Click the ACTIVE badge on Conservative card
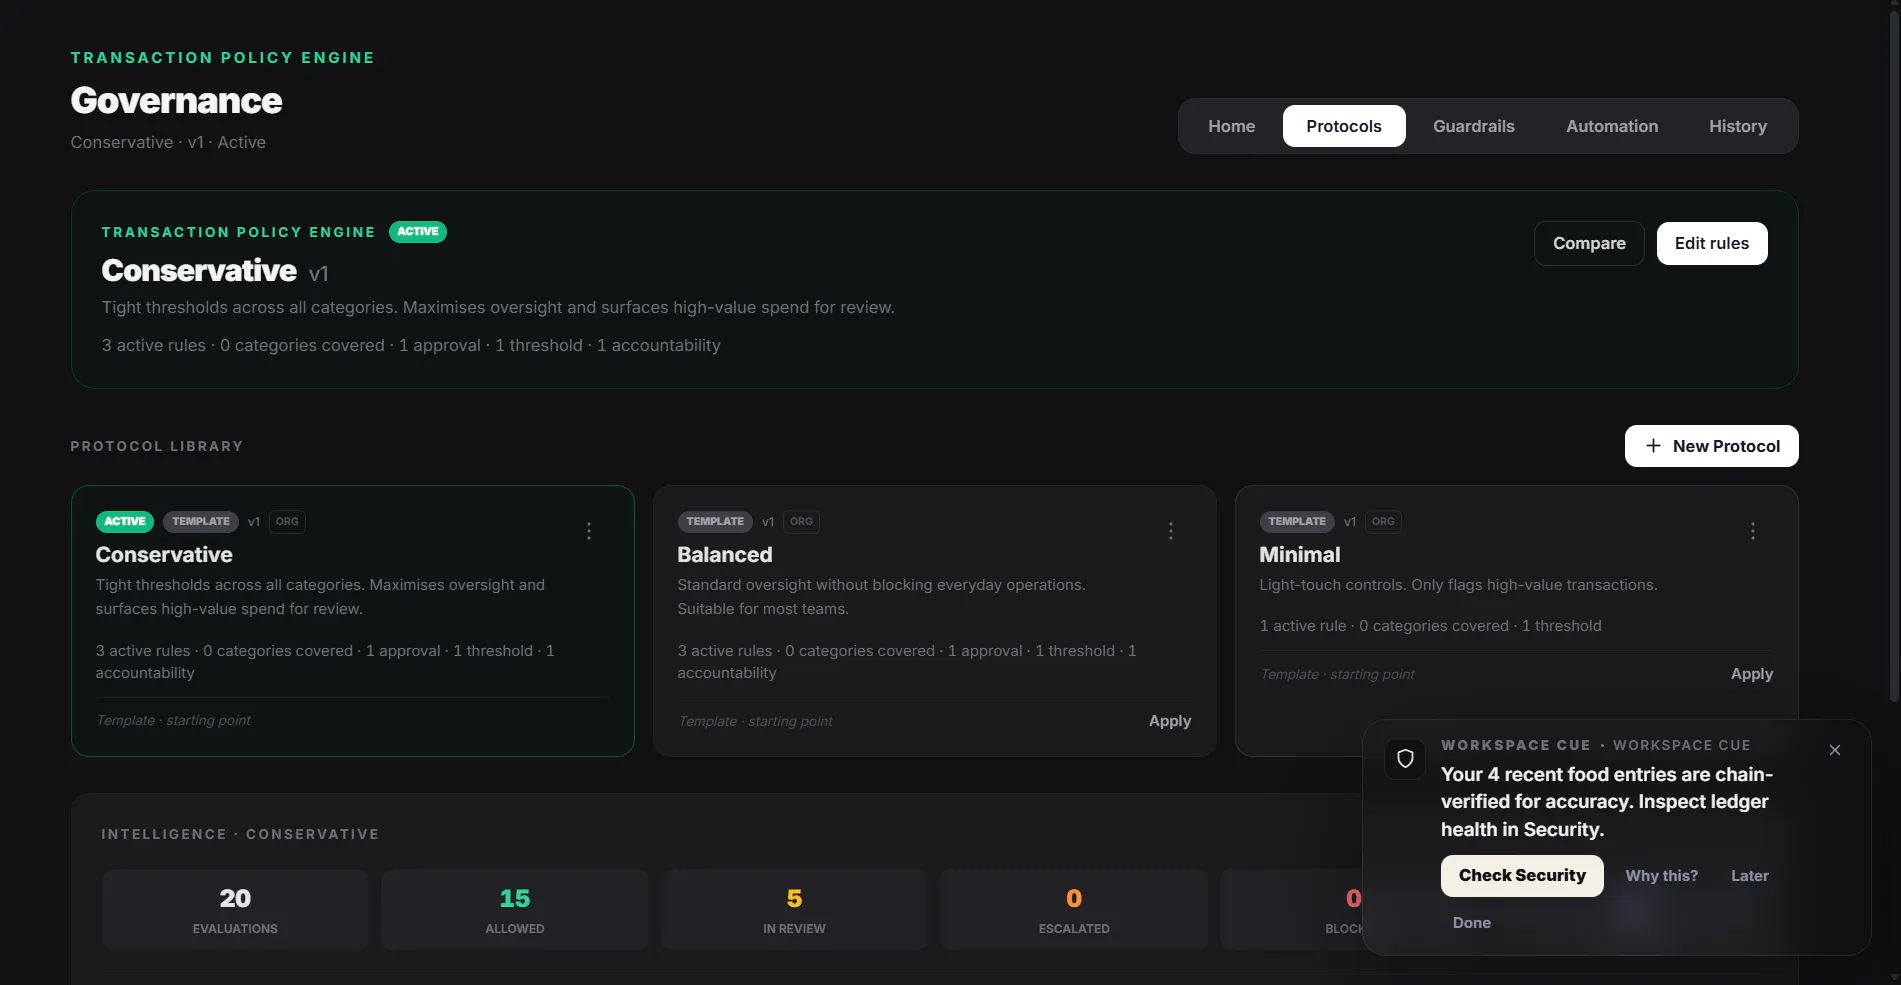 [x=125, y=521]
